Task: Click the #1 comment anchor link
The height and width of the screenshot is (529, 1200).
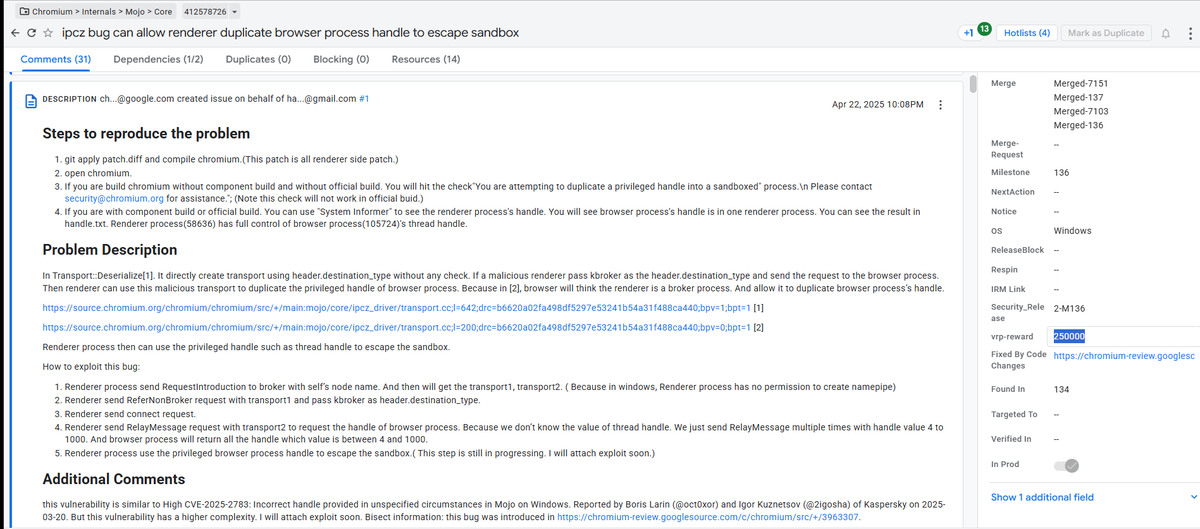Action: pos(364,99)
